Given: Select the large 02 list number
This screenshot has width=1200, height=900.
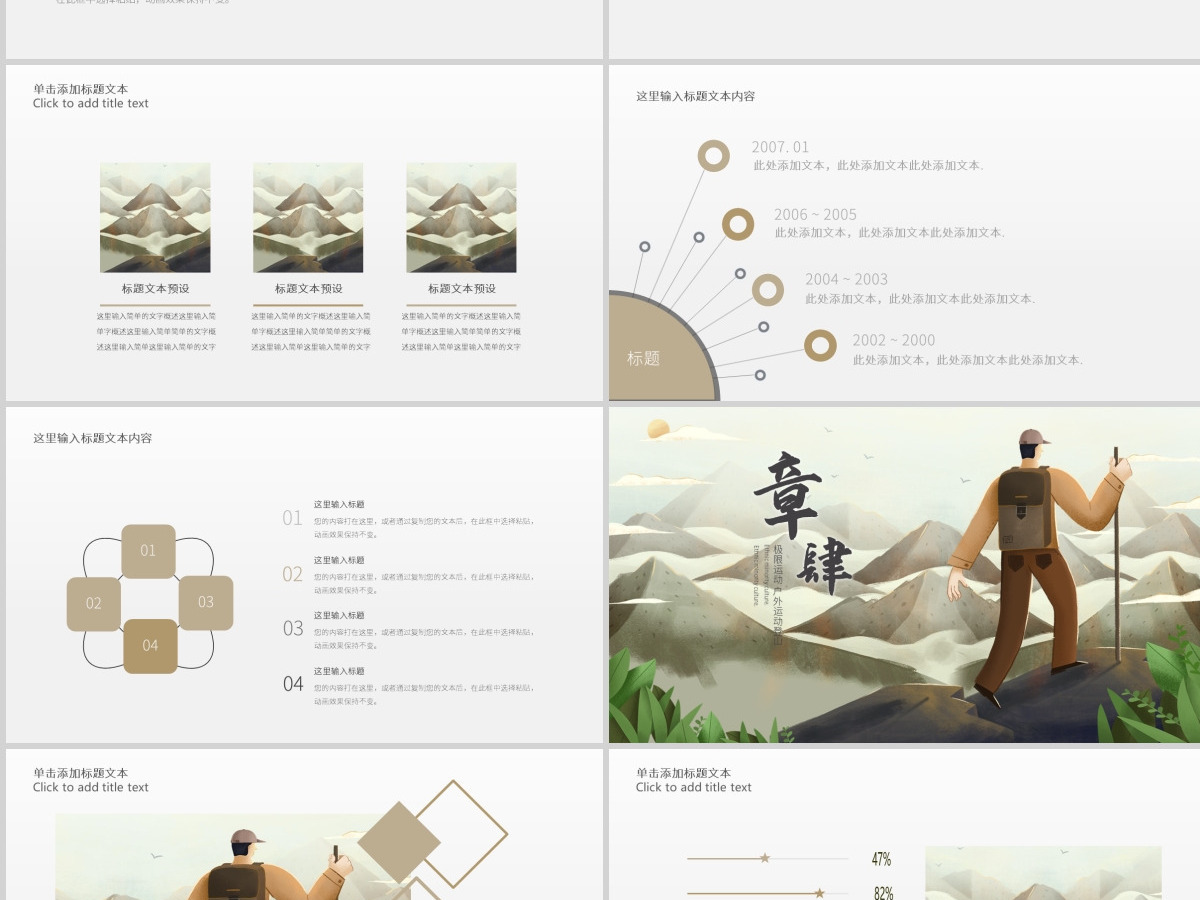Looking at the screenshot, I should point(292,574).
